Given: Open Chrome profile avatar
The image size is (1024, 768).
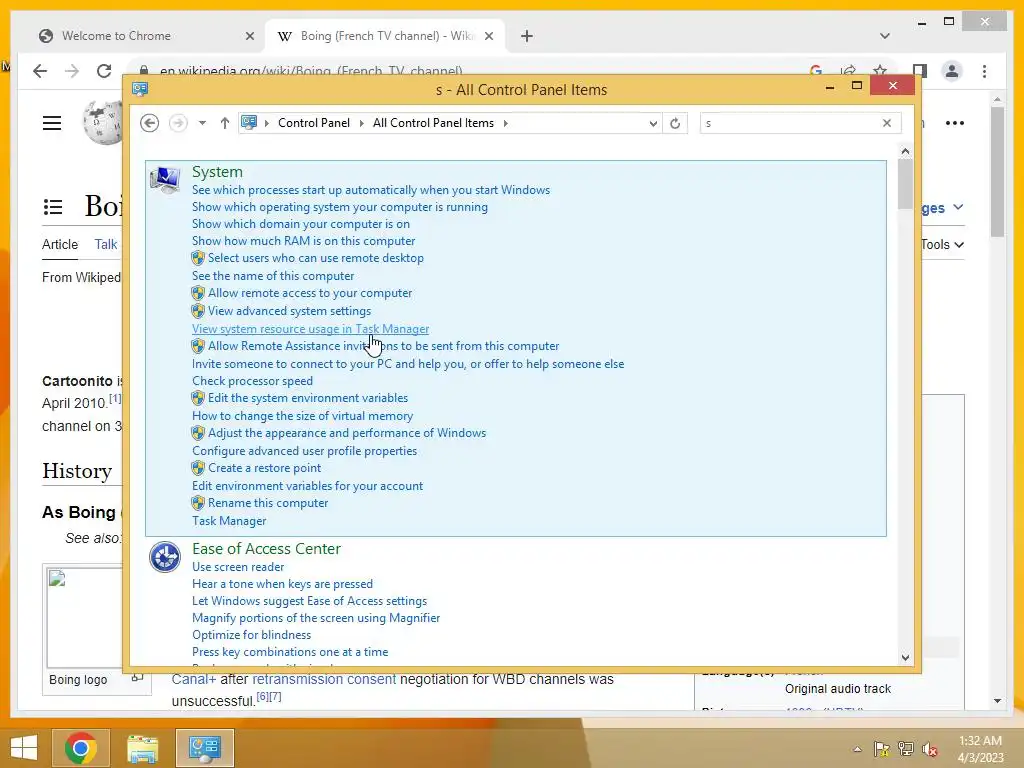Looking at the screenshot, I should [x=952, y=71].
